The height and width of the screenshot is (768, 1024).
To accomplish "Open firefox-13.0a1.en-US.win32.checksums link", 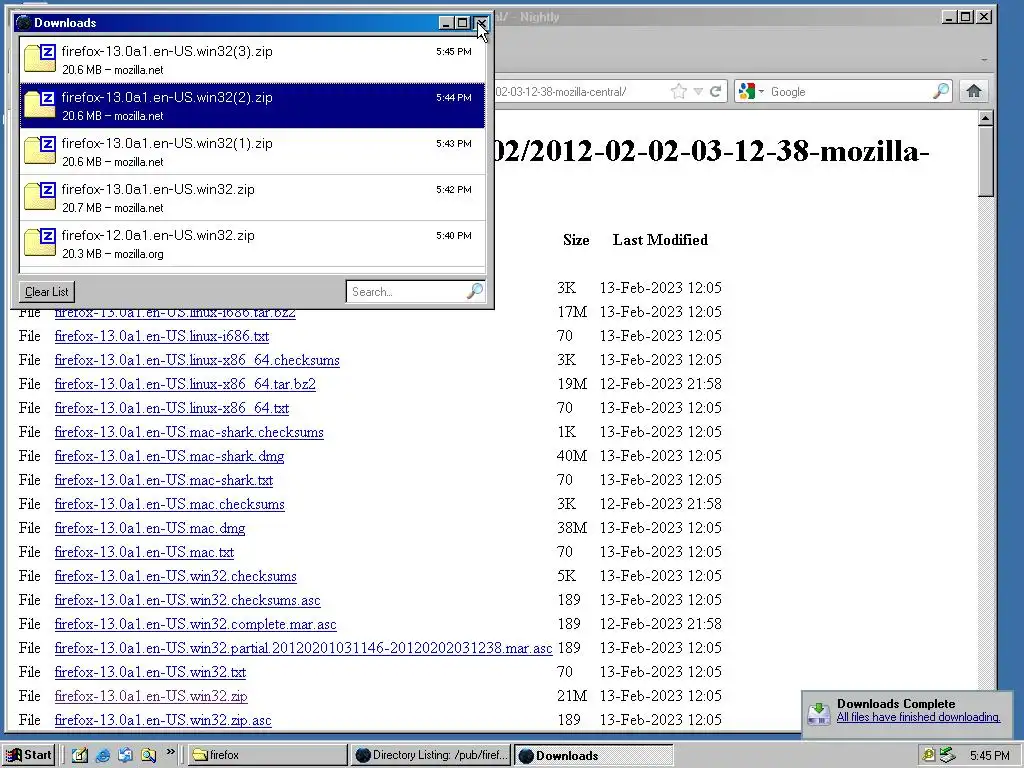I will (175, 576).
